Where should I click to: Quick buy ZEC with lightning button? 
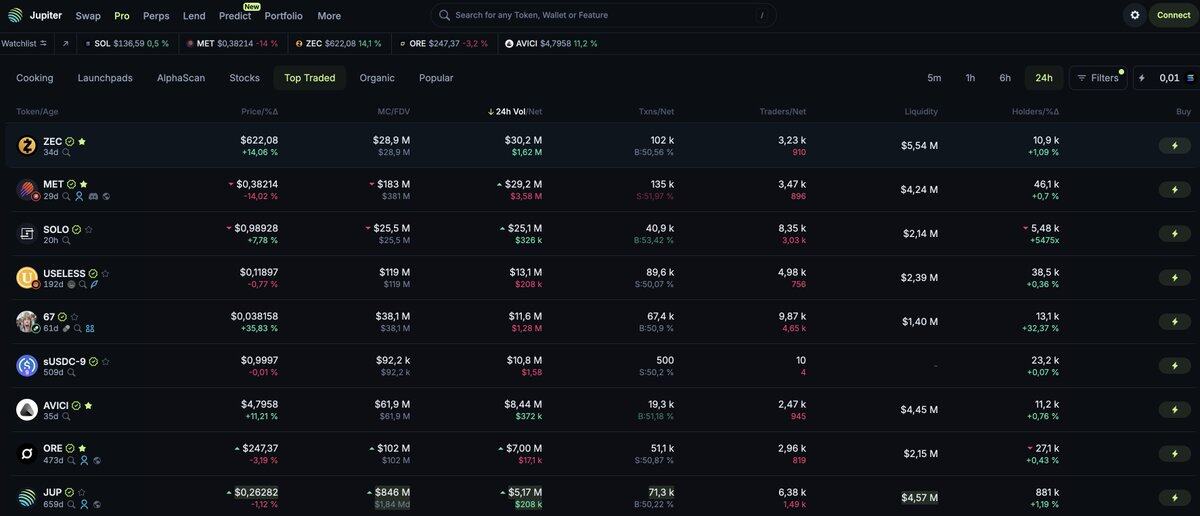1174,146
